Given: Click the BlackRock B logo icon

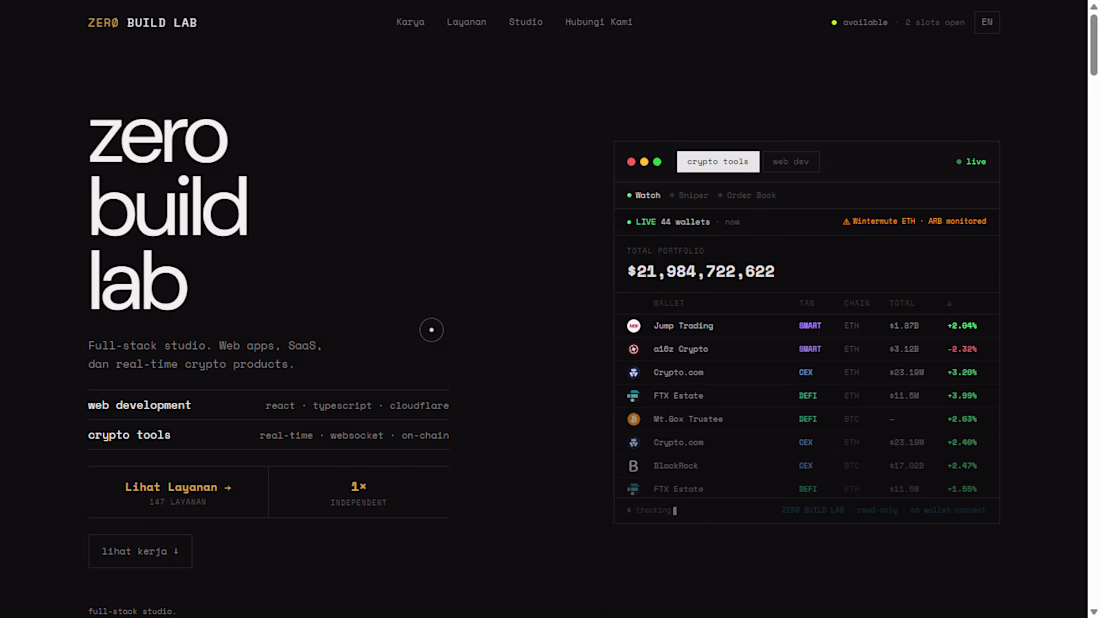Looking at the screenshot, I should (633, 466).
